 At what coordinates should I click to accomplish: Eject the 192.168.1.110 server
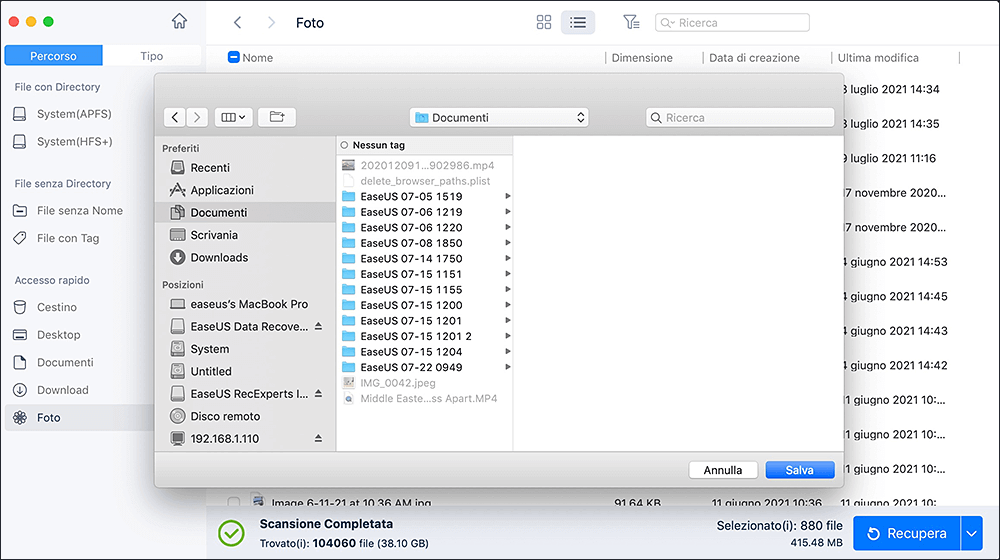pyautogui.click(x=318, y=439)
